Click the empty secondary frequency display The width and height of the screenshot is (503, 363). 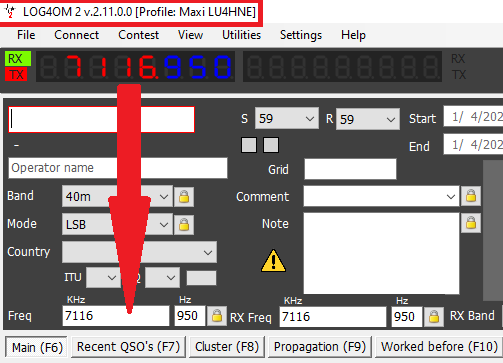click(x=342, y=67)
